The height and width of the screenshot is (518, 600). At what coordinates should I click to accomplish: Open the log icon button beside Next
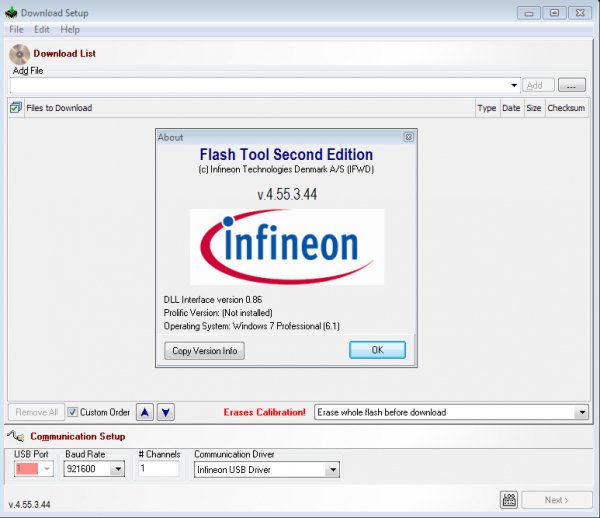(509, 500)
